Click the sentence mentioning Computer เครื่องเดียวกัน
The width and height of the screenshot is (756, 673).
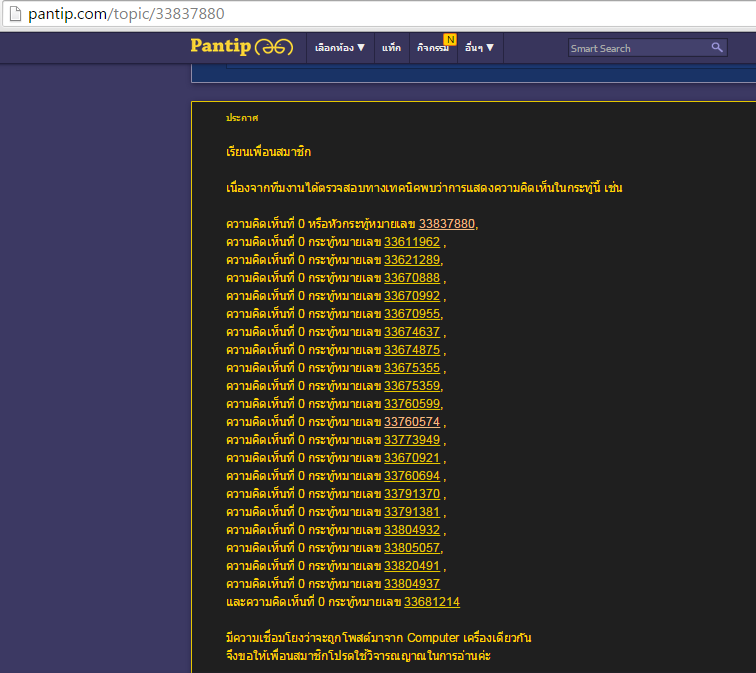(378, 637)
